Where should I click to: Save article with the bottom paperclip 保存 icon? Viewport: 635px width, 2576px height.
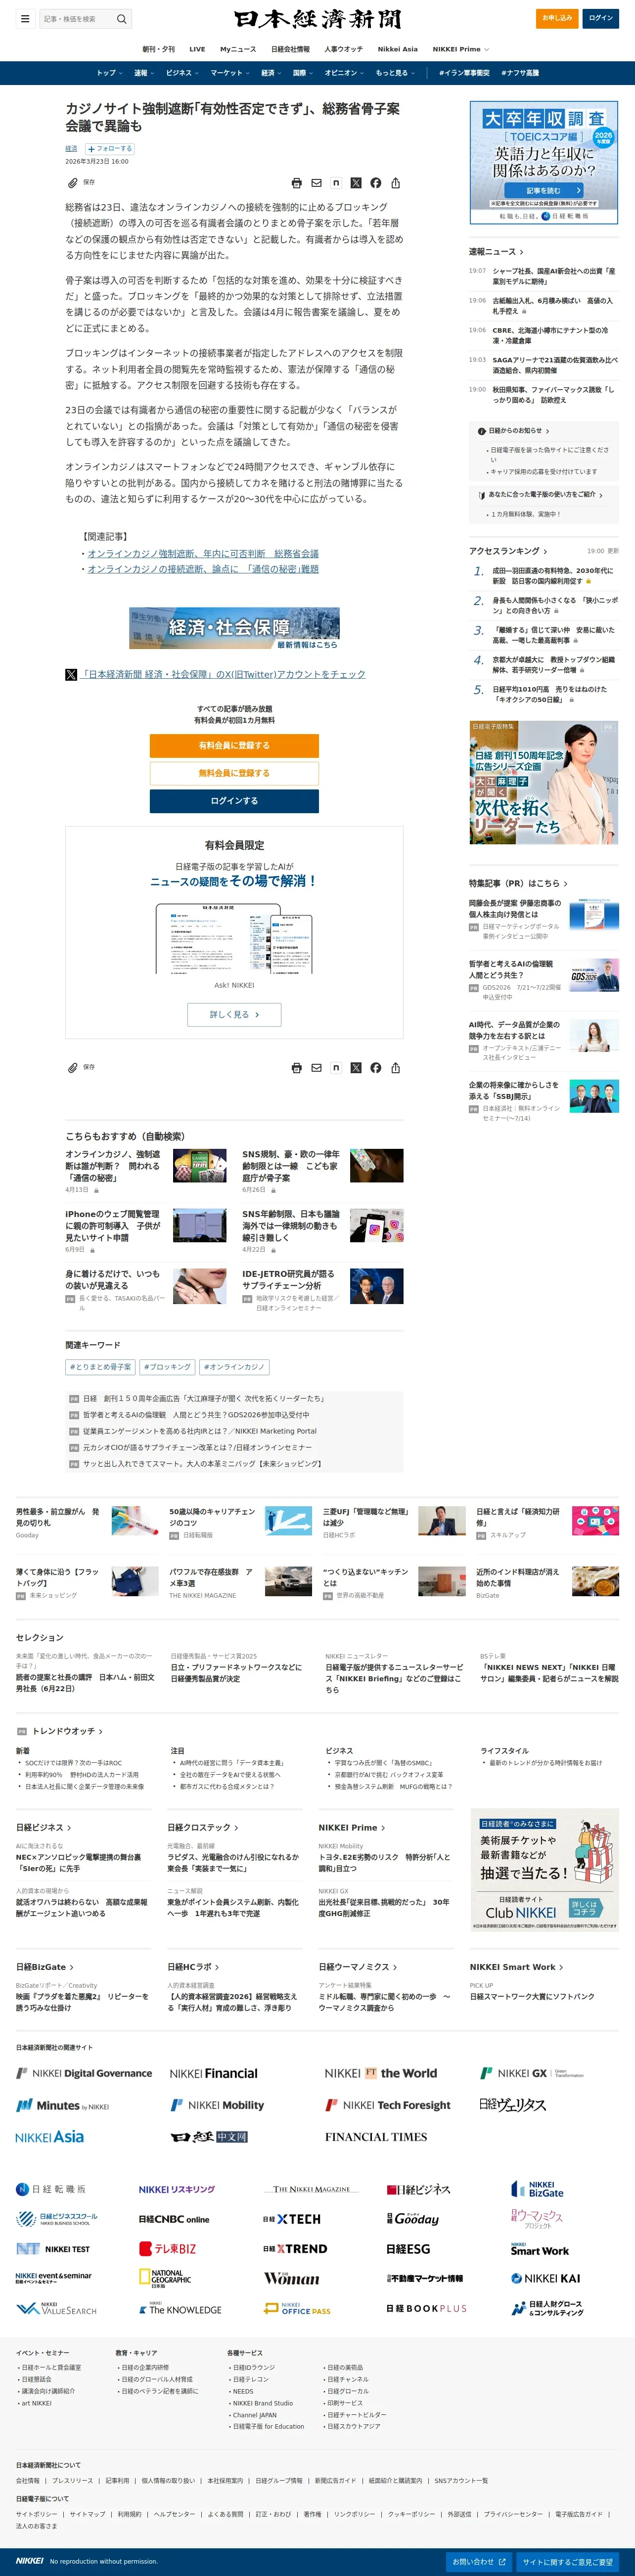[81, 1068]
